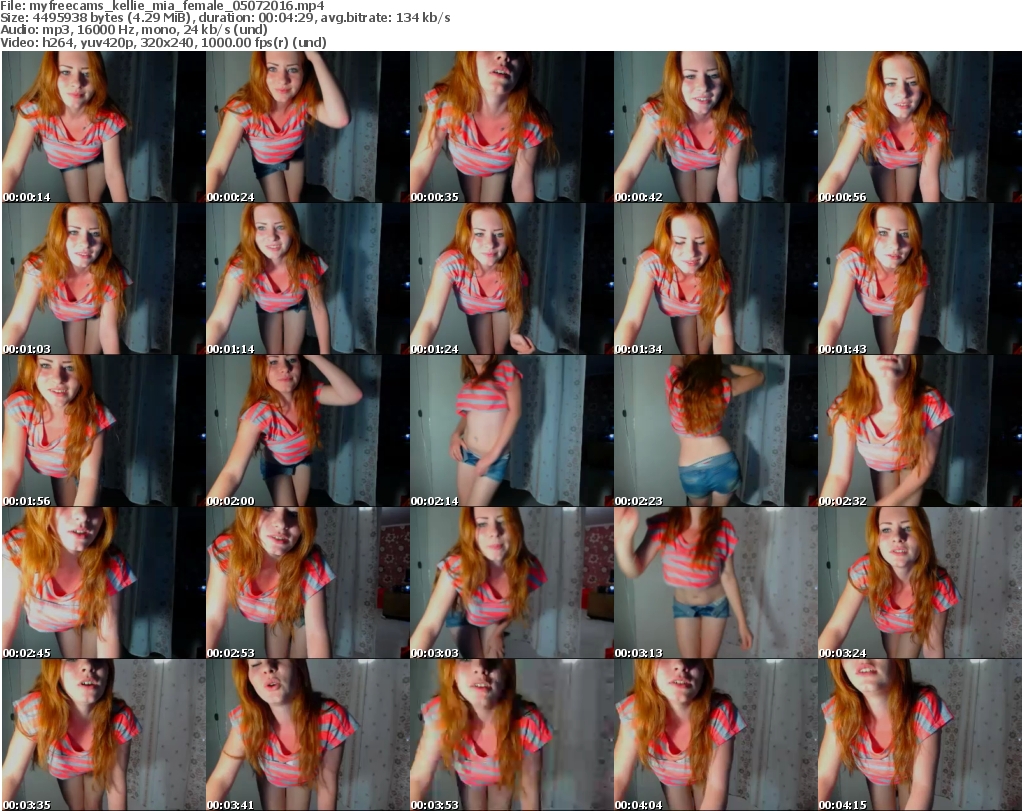Select the thumbnail stamped 00:00:35
This screenshot has width=1024, height=811.
(x=511, y=127)
